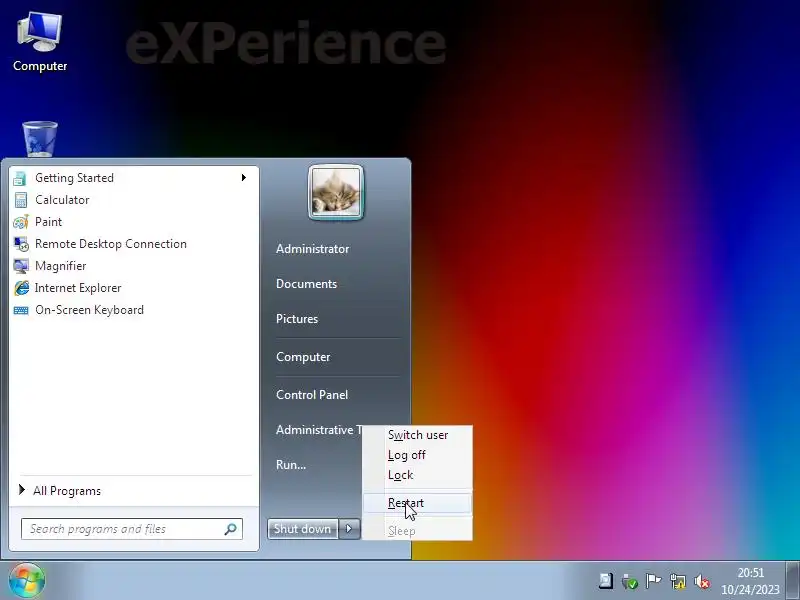Open the Run... dialog
The image size is (800, 600).
point(291,465)
